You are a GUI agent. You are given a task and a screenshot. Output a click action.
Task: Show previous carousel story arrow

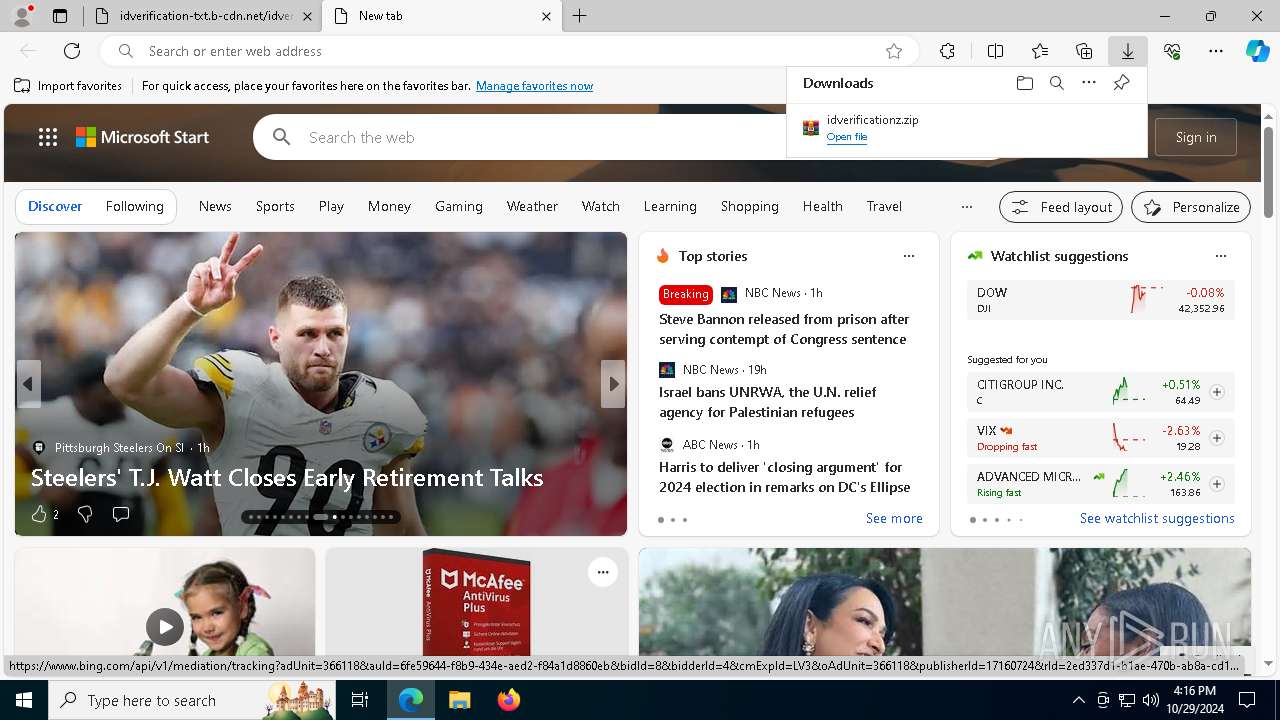pyautogui.click(x=28, y=384)
